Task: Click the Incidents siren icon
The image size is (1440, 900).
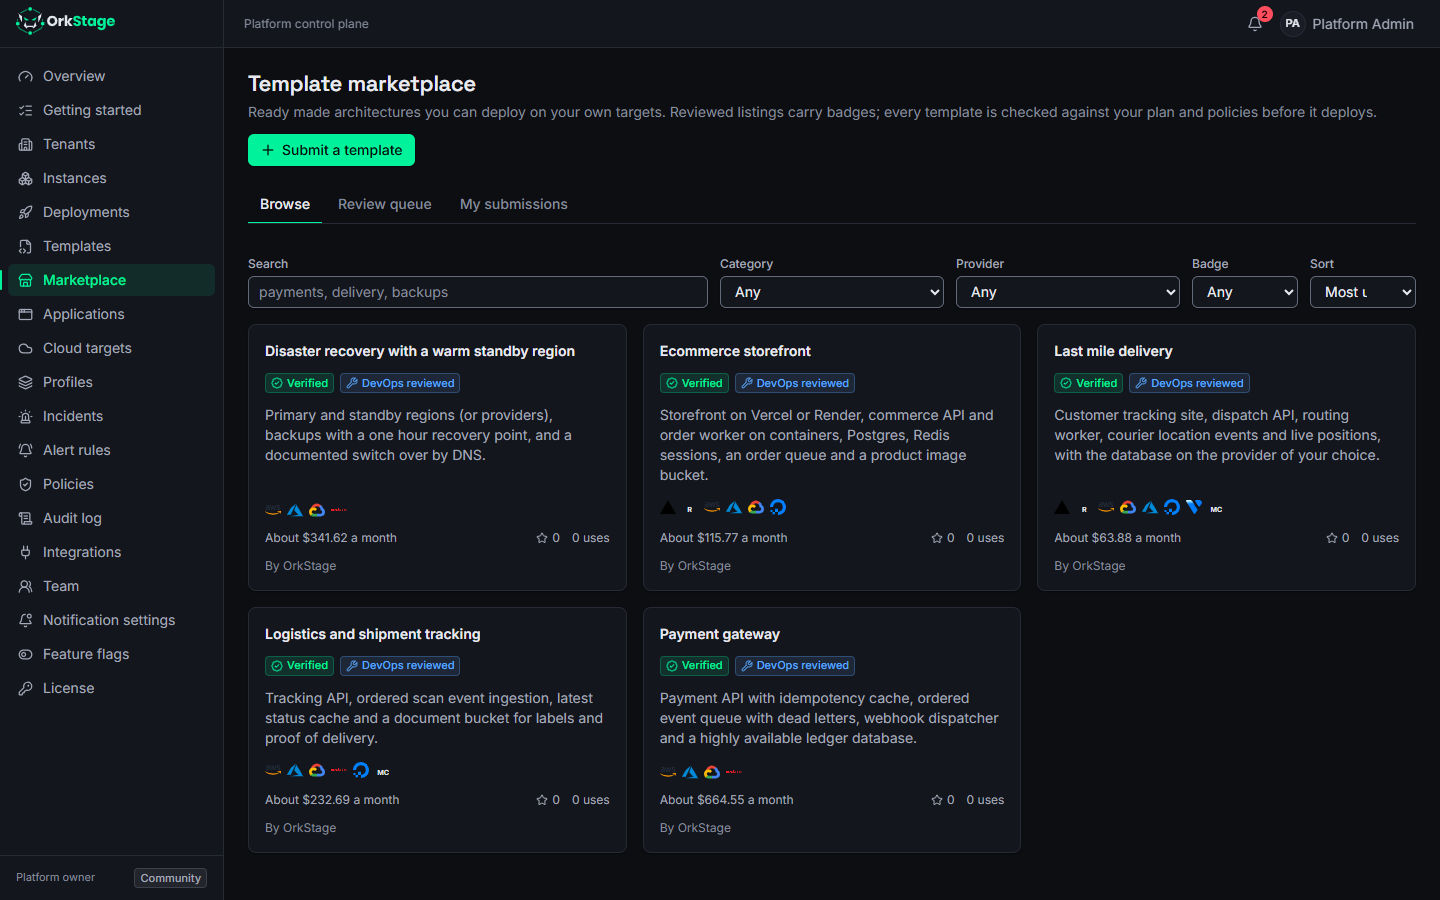Action: (x=26, y=416)
